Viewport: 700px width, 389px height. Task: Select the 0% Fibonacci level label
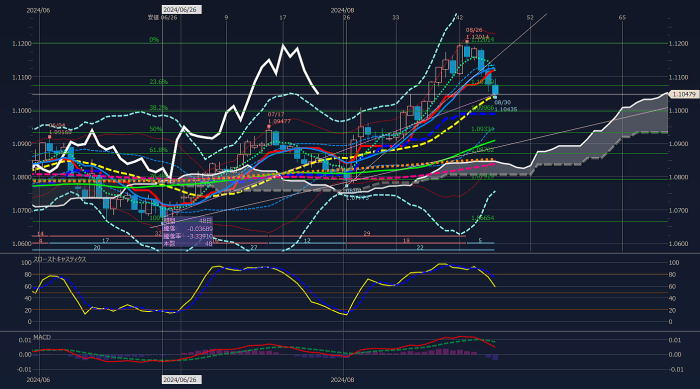pyautogui.click(x=154, y=40)
